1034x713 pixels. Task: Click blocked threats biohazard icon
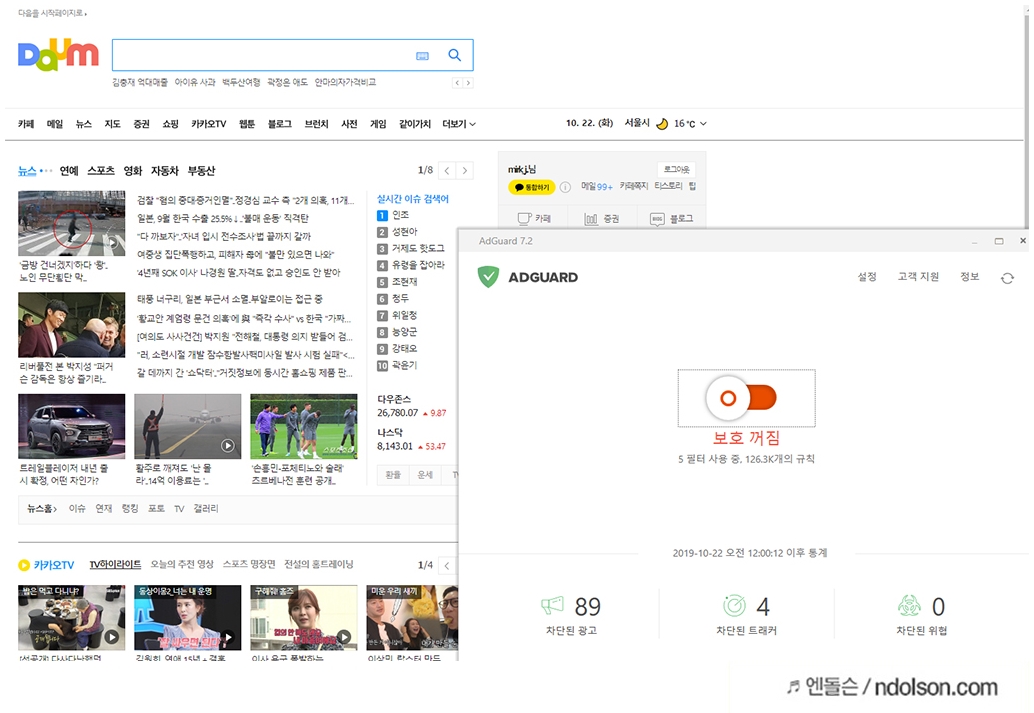tap(909, 605)
